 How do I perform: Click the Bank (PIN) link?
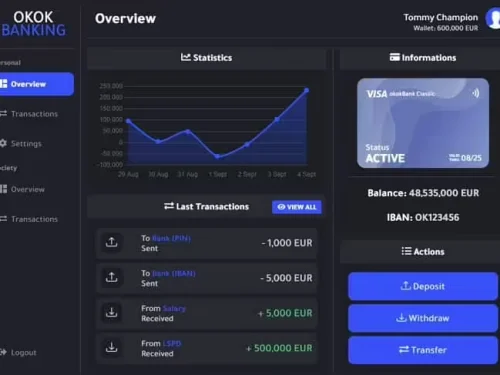pyautogui.click(x=171, y=238)
